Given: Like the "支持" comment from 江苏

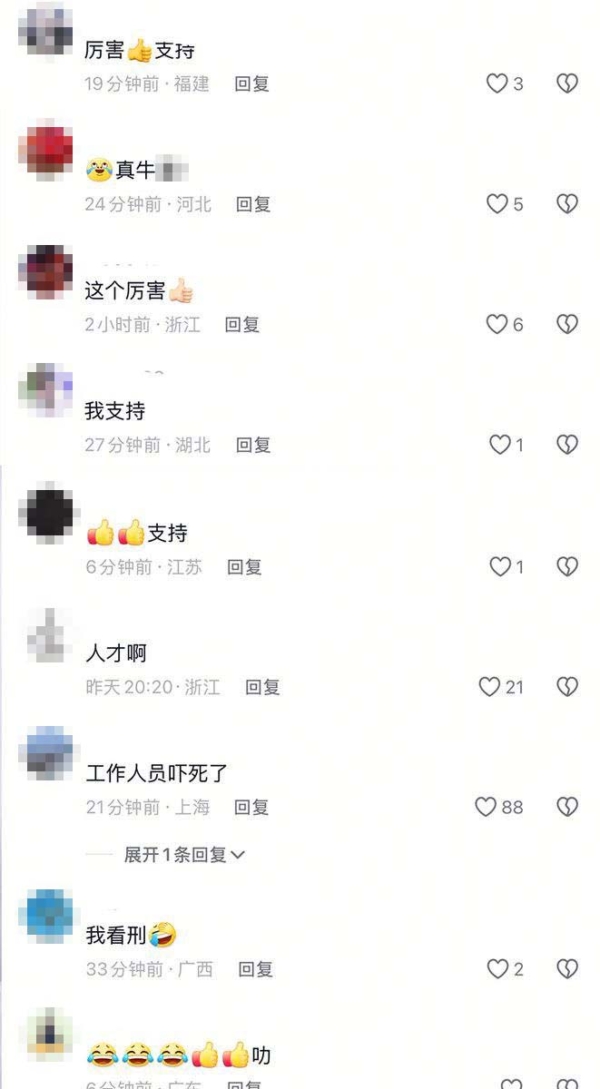Looking at the screenshot, I should click(x=500, y=567).
